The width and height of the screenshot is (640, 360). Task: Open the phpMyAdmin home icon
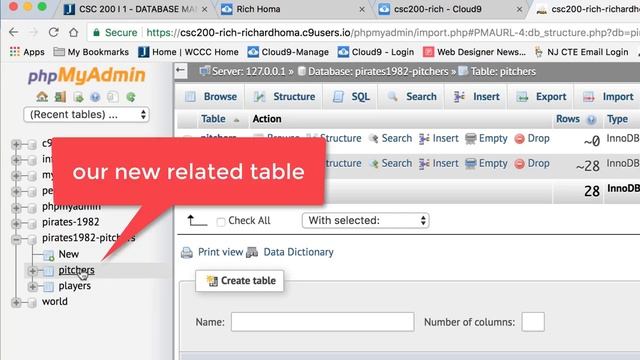pyautogui.click(x=42, y=97)
